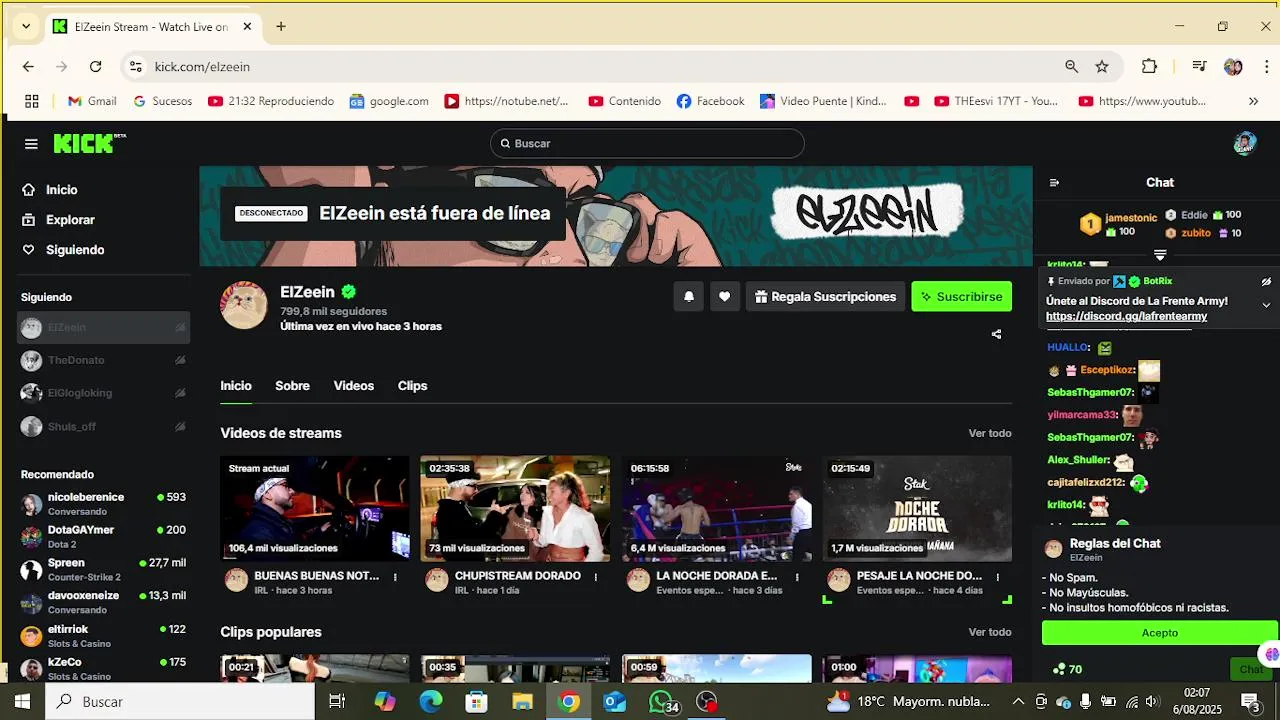Switch to the Inicio channel tab

pyautogui.click(x=236, y=386)
